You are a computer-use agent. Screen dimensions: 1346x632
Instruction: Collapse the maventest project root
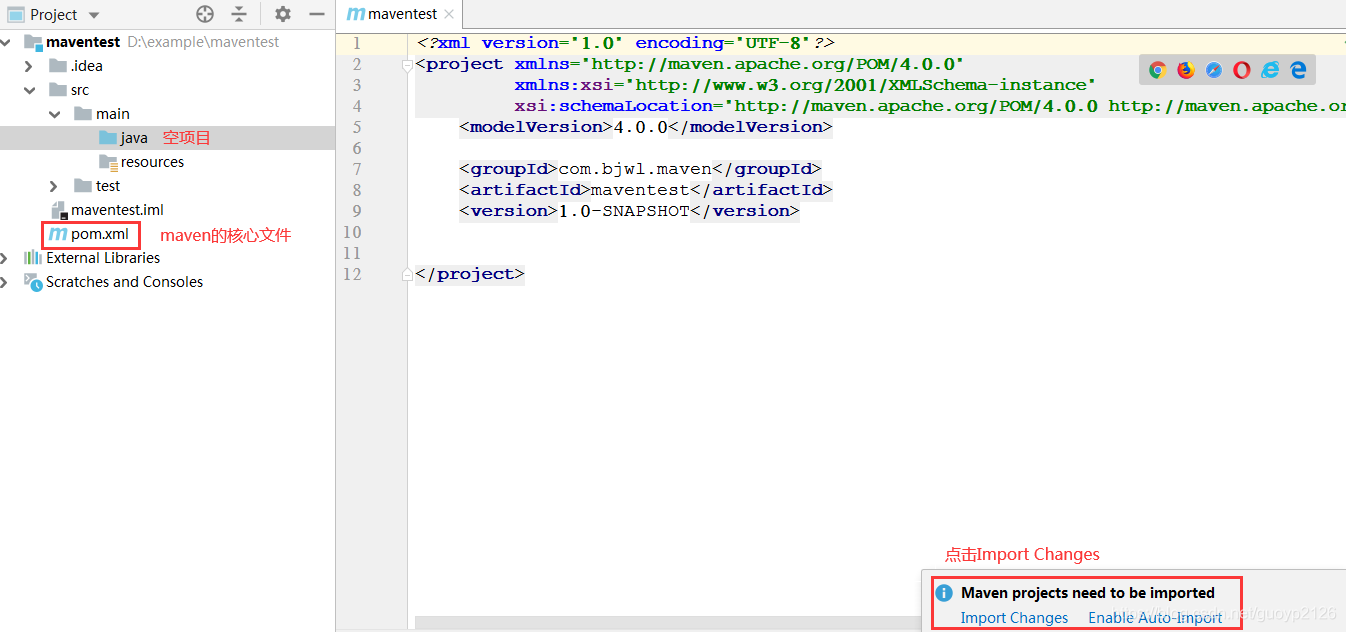point(6,42)
